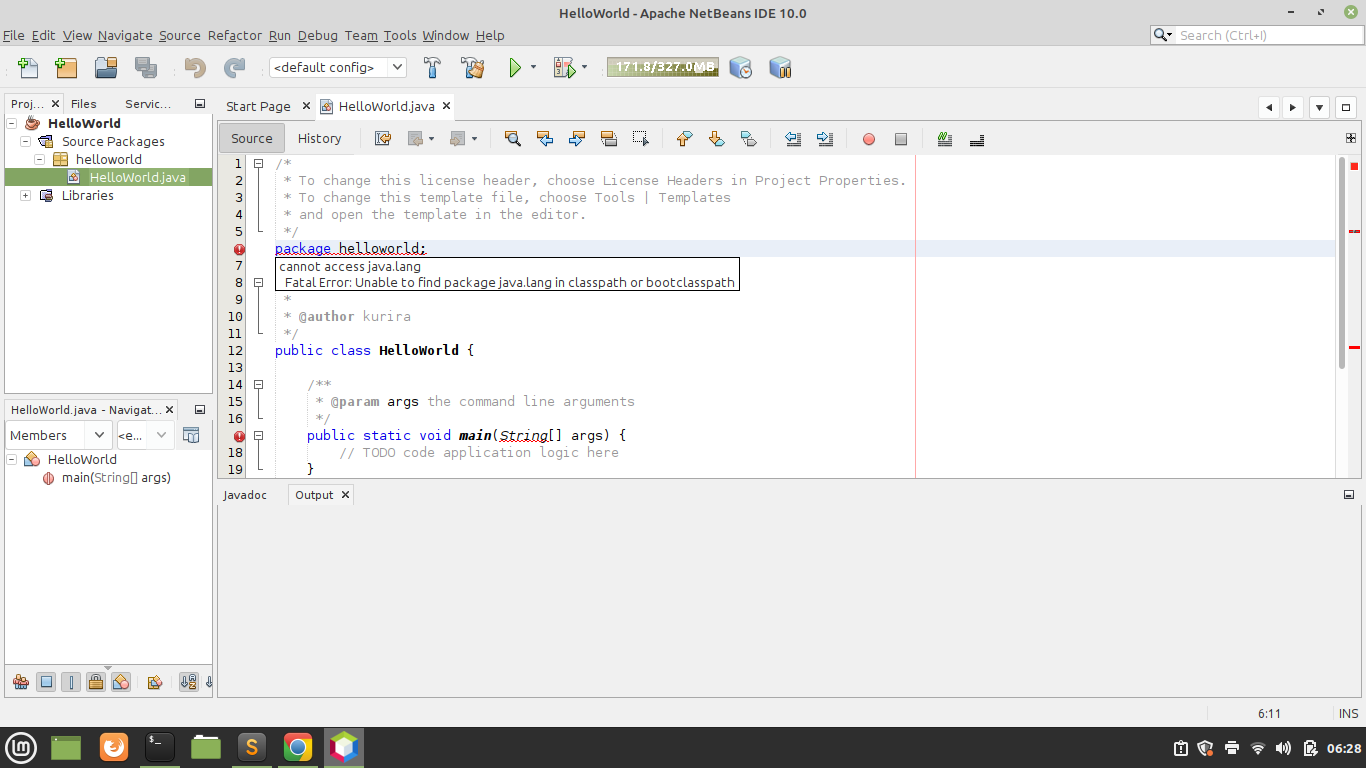Viewport: 1366px width, 768px height.
Task: Toggle Show Inner Classes in Navigator
Action: (x=121, y=682)
